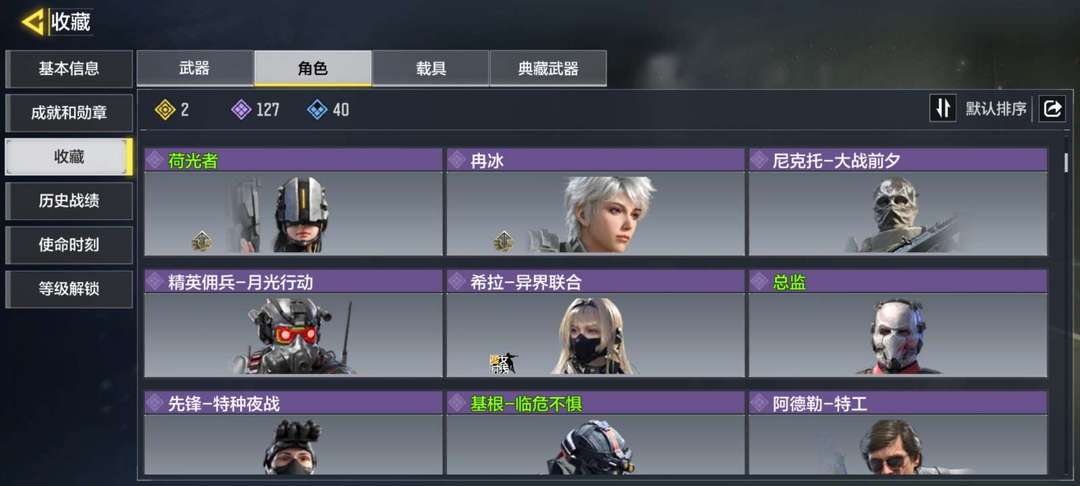Select 等级解锁 in the sidebar
Viewport: 1080px width, 486px height.
click(x=69, y=289)
